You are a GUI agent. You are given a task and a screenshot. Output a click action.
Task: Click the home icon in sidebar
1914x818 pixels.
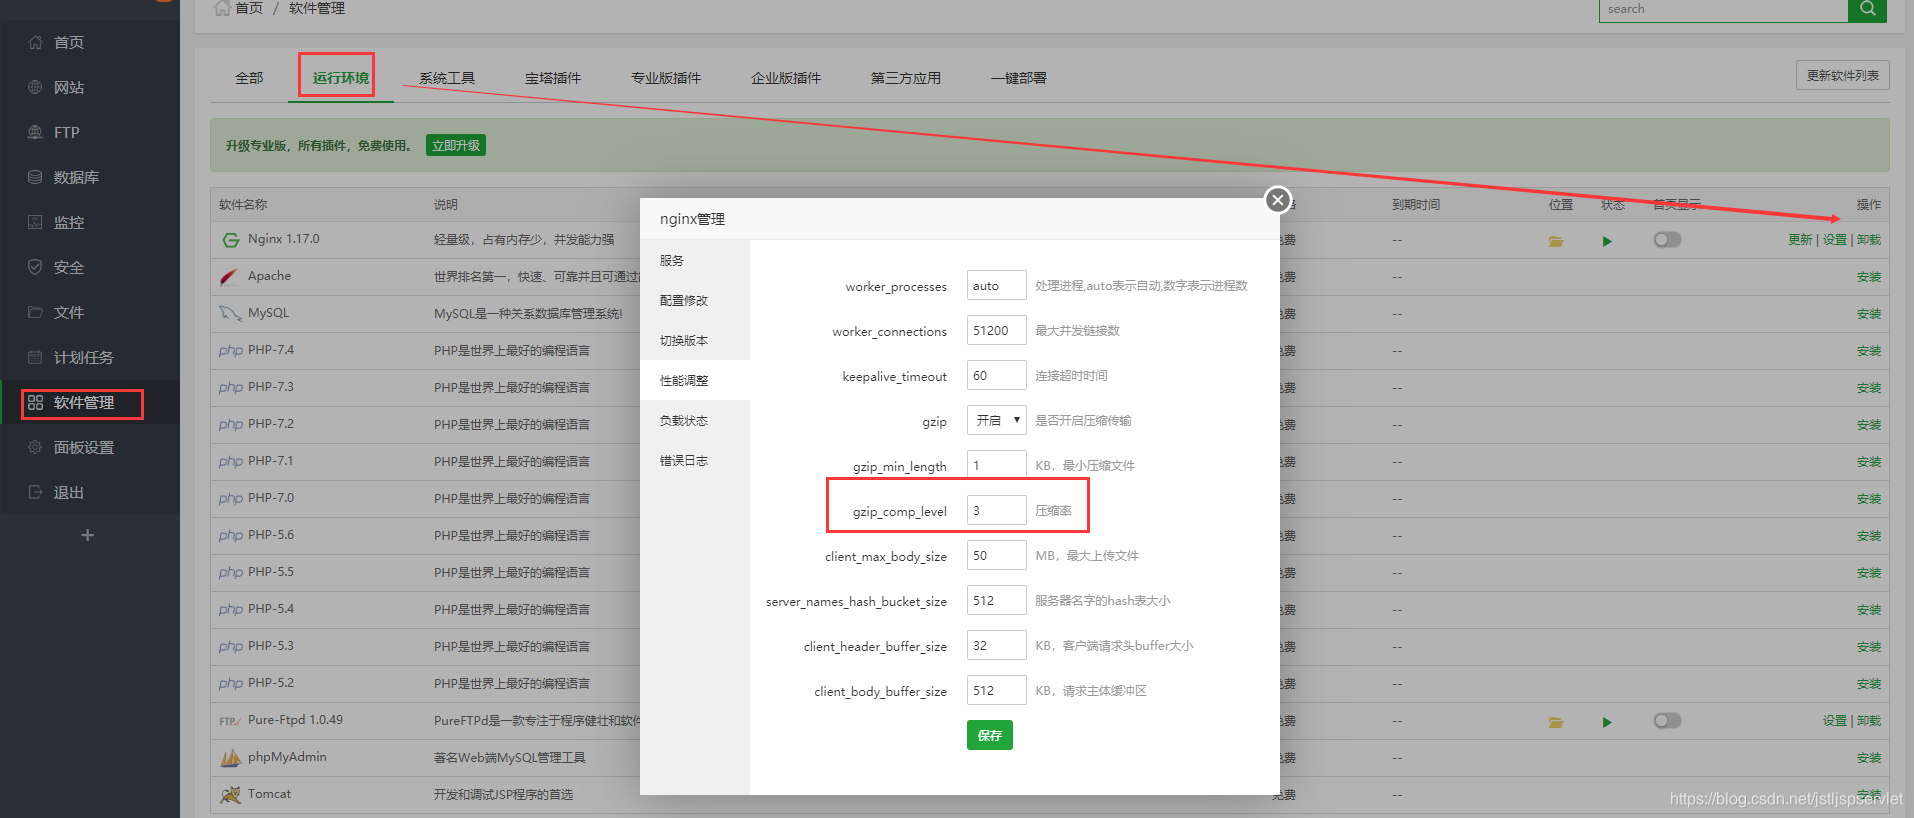35,42
